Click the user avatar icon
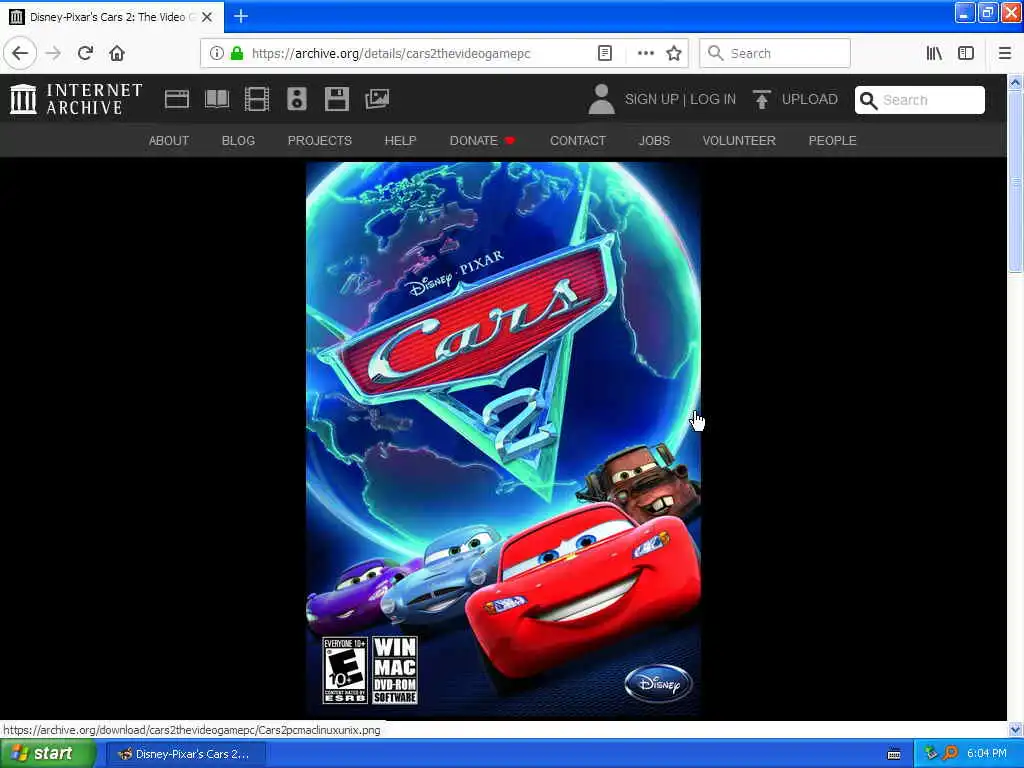1024x768 pixels. point(601,99)
